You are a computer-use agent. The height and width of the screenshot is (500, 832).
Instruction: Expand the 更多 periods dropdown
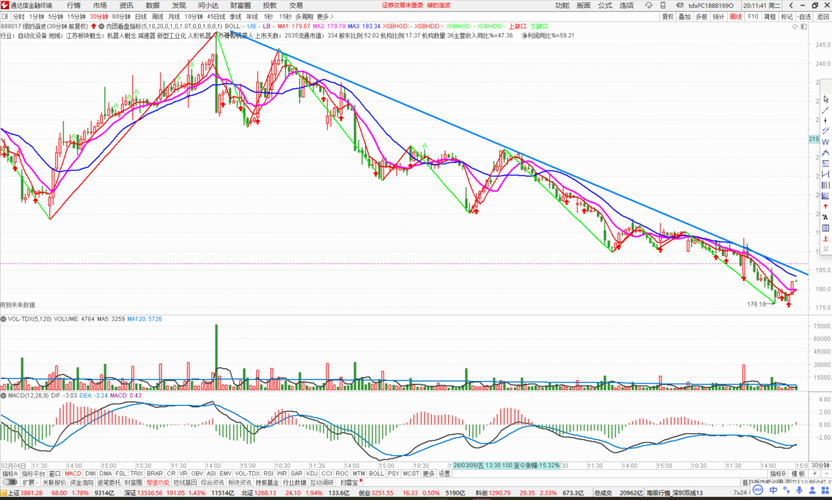325,16
